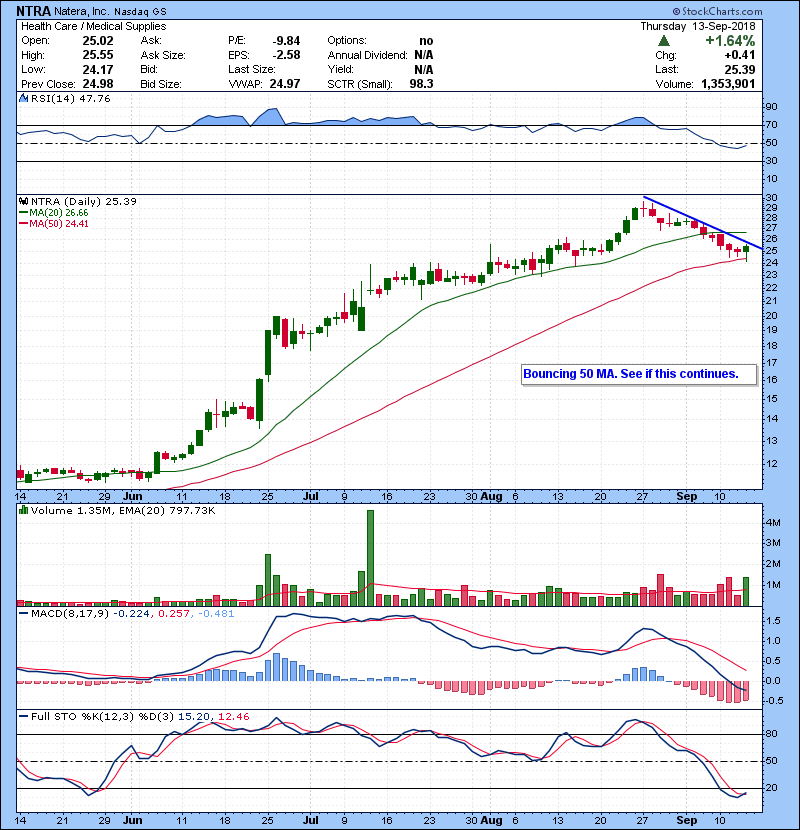Click the red MA(50) legend line marker

pyautogui.click(x=23, y=223)
